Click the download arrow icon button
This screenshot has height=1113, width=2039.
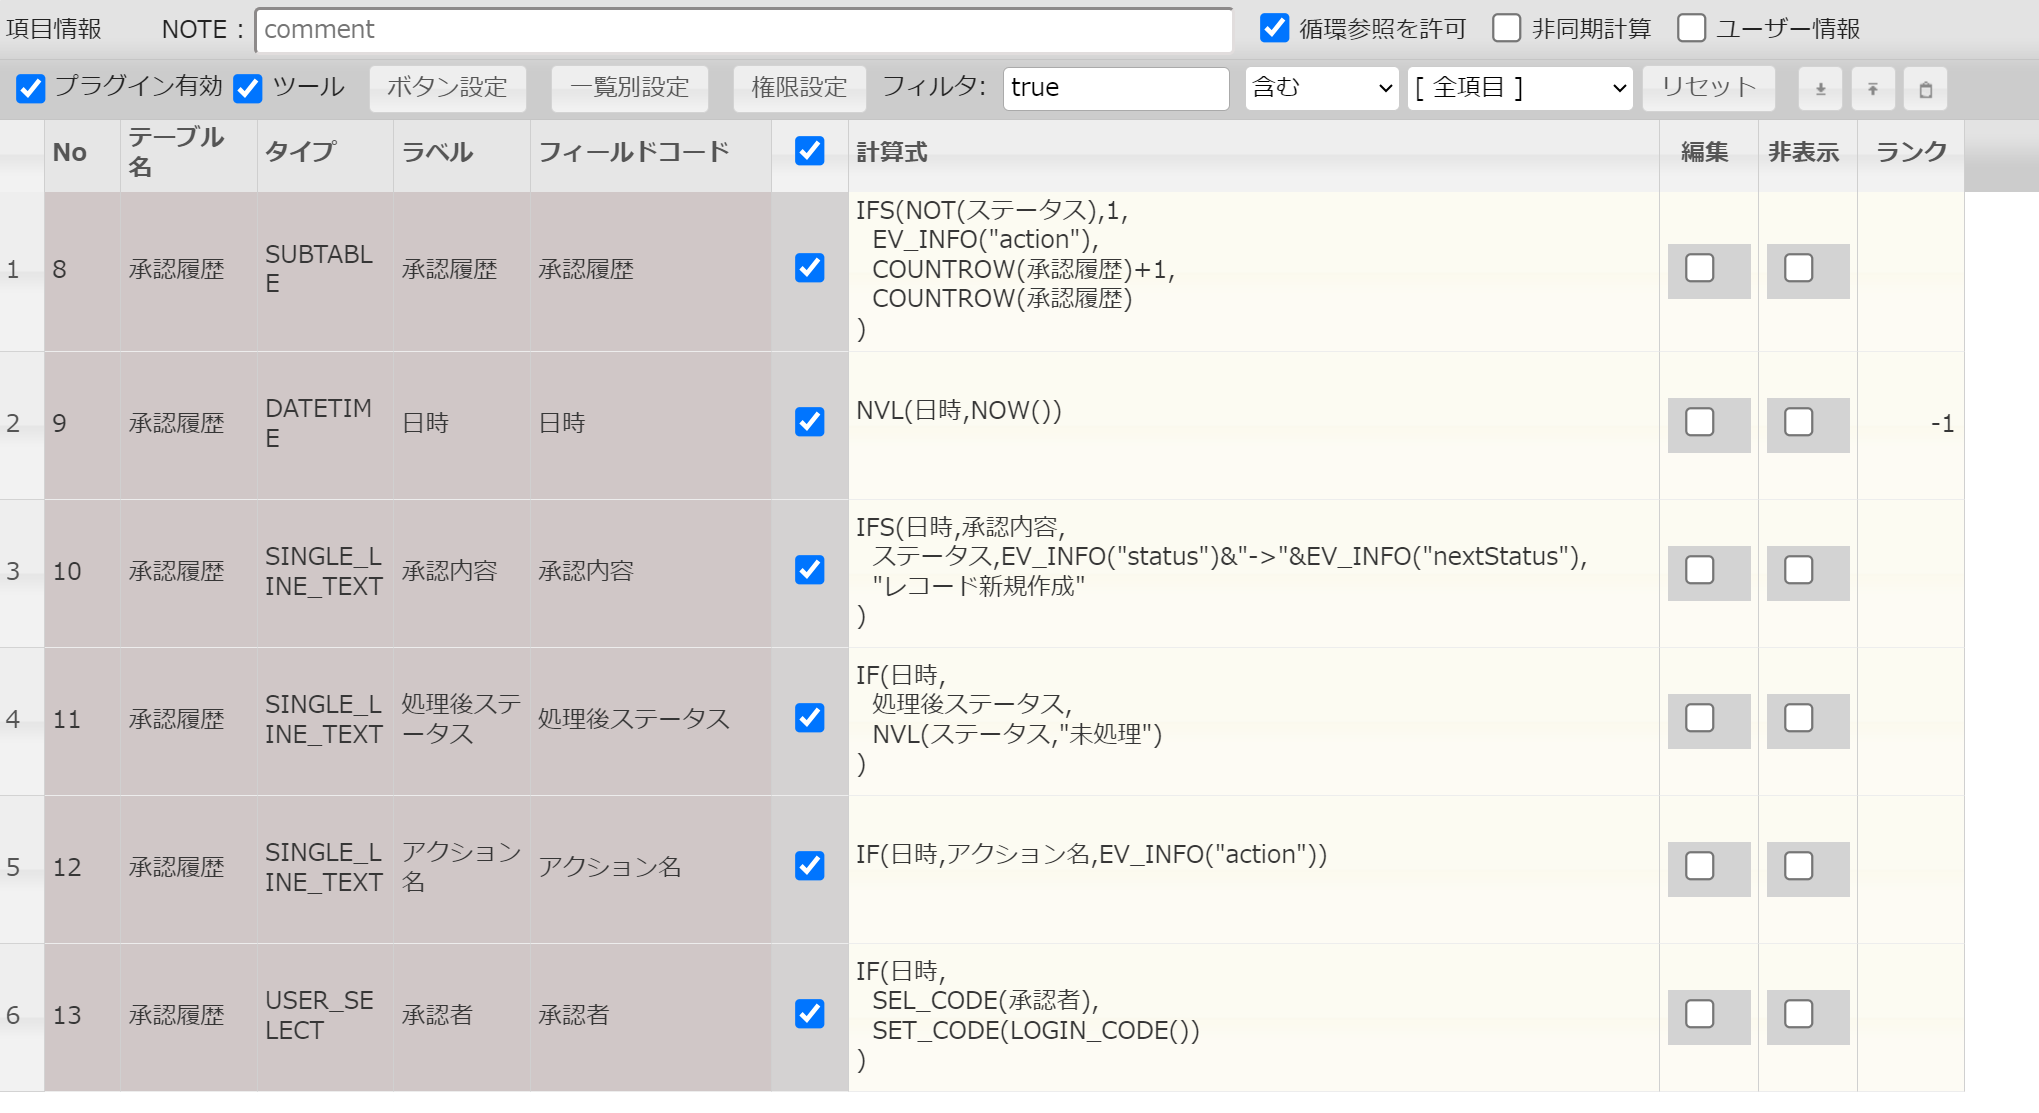pos(1820,89)
